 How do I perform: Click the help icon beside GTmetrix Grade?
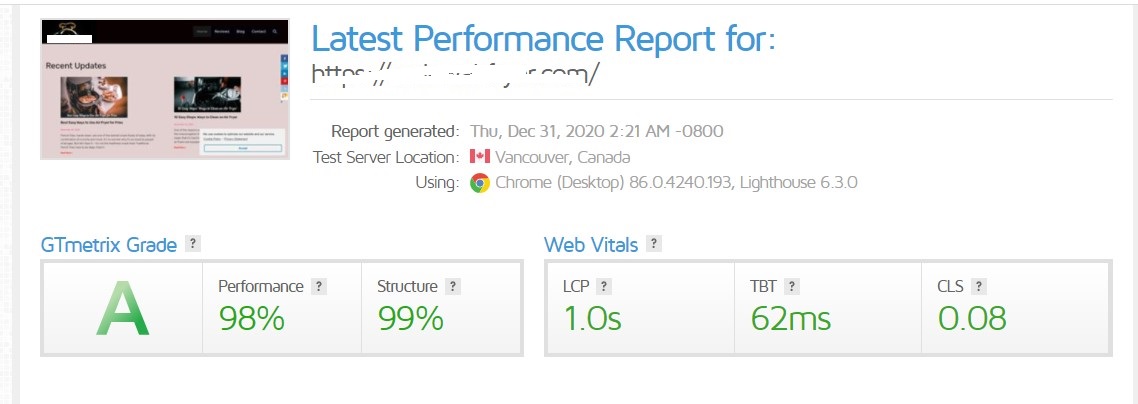[193, 244]
